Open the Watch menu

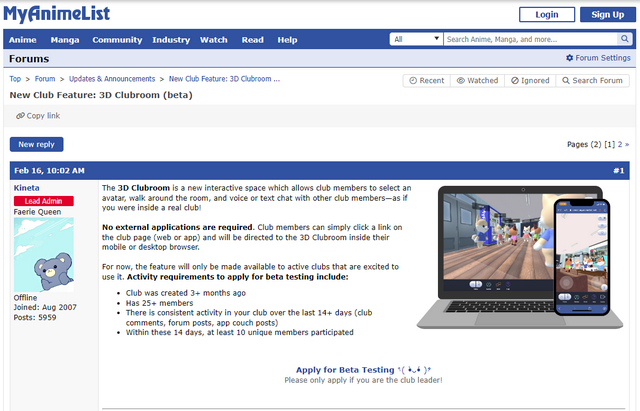[213, 40]
